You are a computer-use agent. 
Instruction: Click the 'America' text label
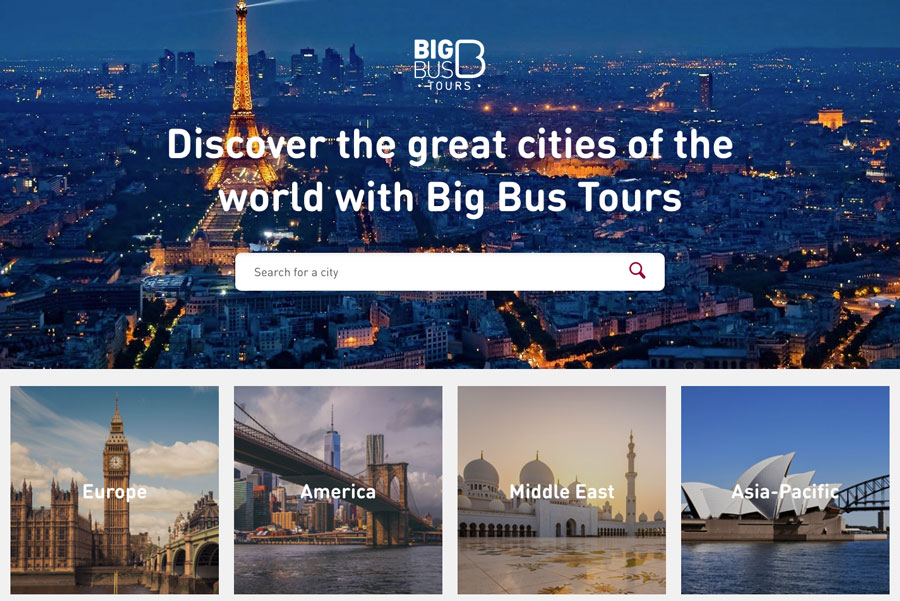[x=338, y=492]
